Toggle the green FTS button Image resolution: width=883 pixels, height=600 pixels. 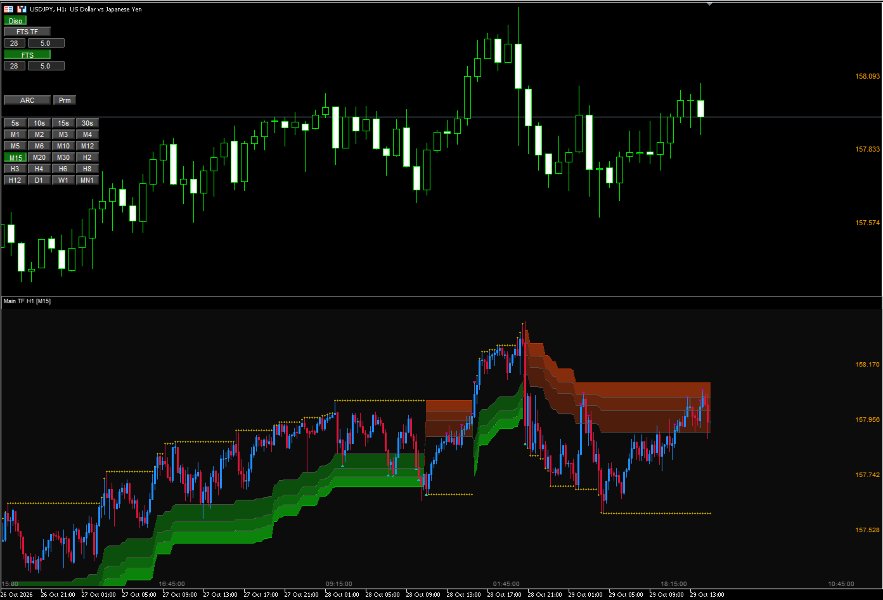tap(27, 55)
